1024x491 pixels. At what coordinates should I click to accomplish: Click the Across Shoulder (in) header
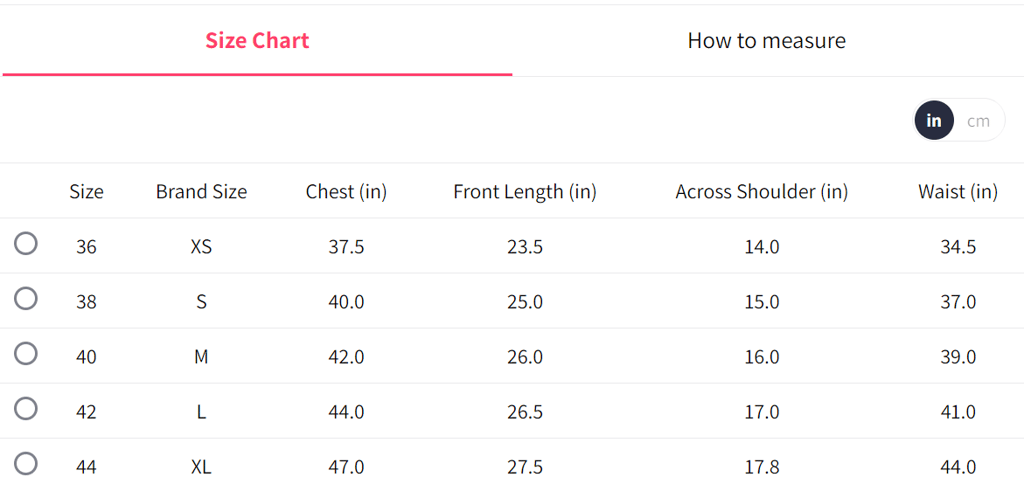click(x=761, y=192)
